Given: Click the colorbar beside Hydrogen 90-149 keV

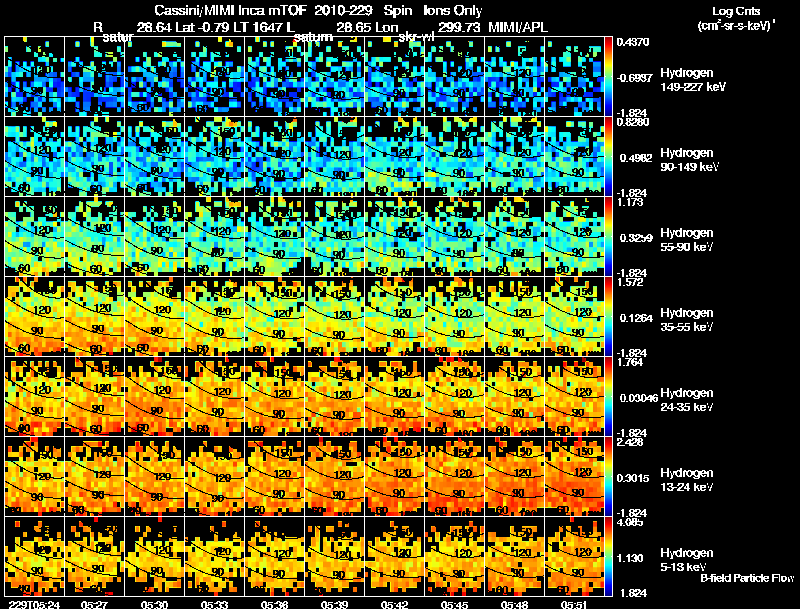Looking at the screenshot, I should 609,157.
